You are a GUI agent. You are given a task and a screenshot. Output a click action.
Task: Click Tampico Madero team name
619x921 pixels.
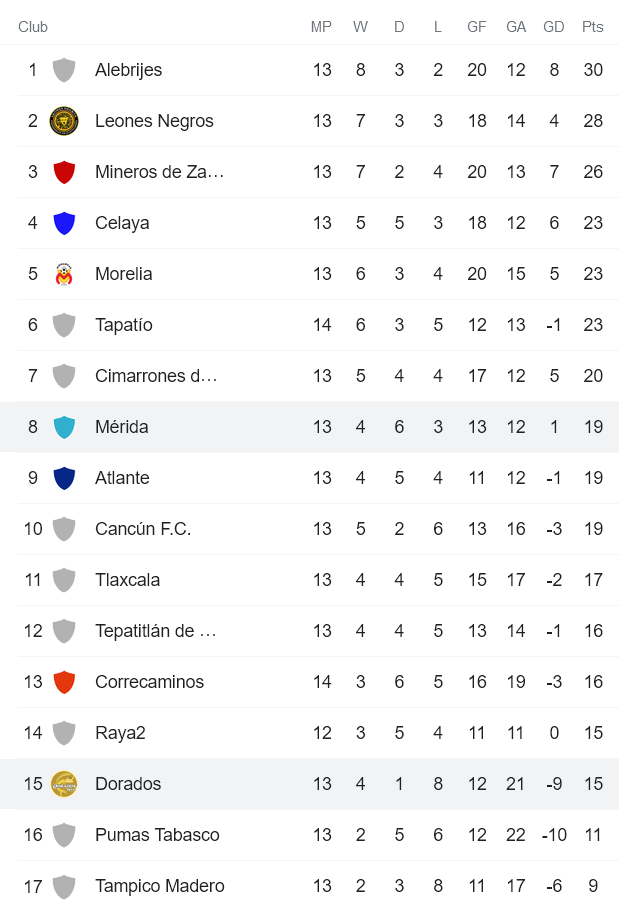click(160, 886)
